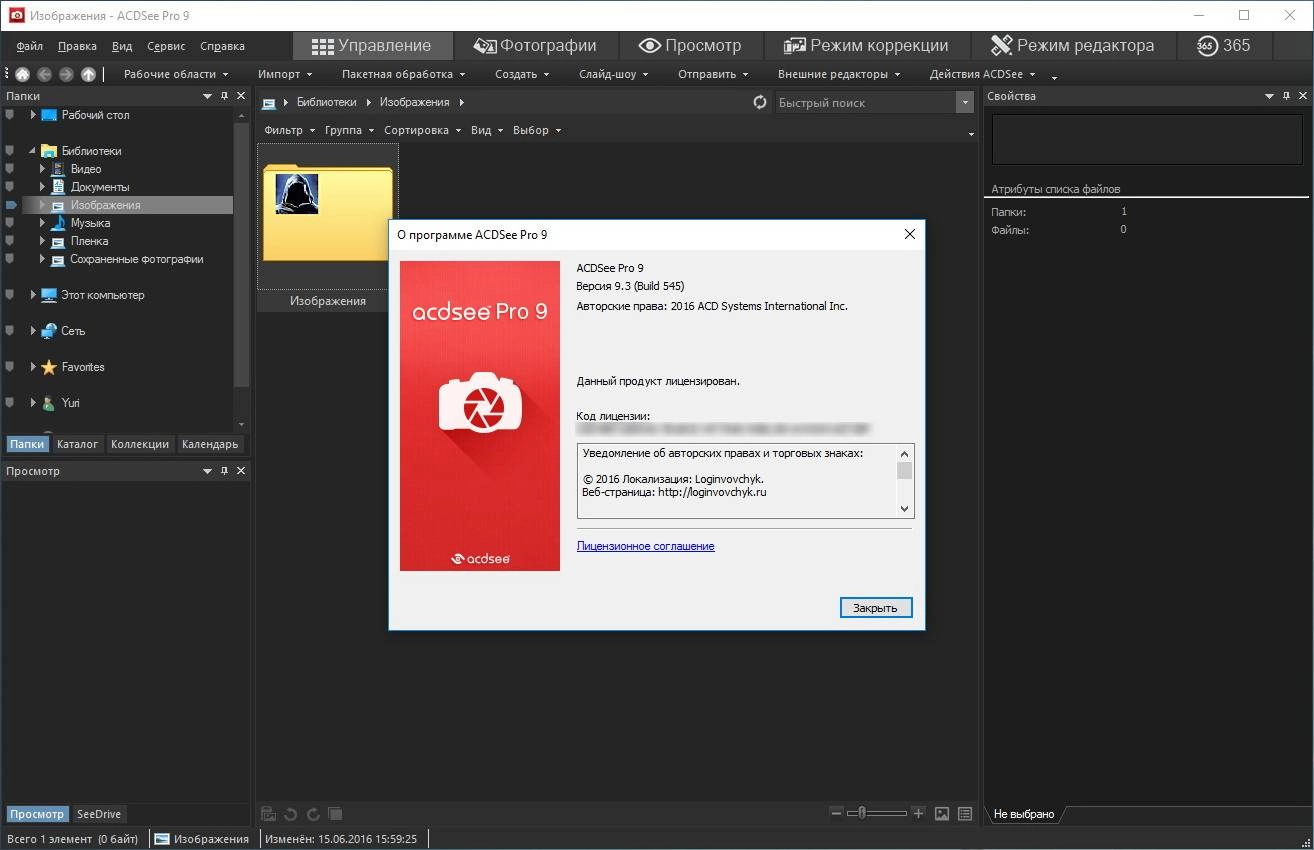Pin the Просмотр panel
Viewport: 1314px width, 850px height.
pyautogui.click(x=225, y=471)
